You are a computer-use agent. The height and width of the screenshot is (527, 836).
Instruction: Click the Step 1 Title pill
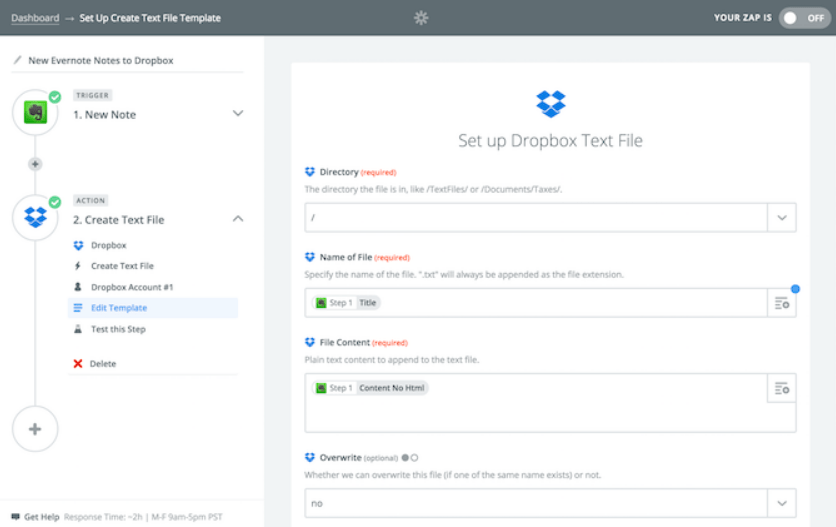(347, 303)
